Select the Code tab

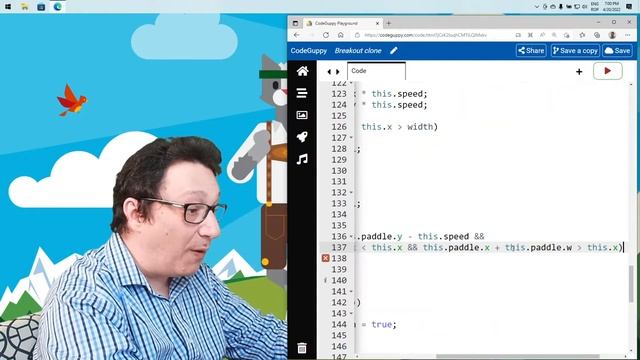(376, 71)
